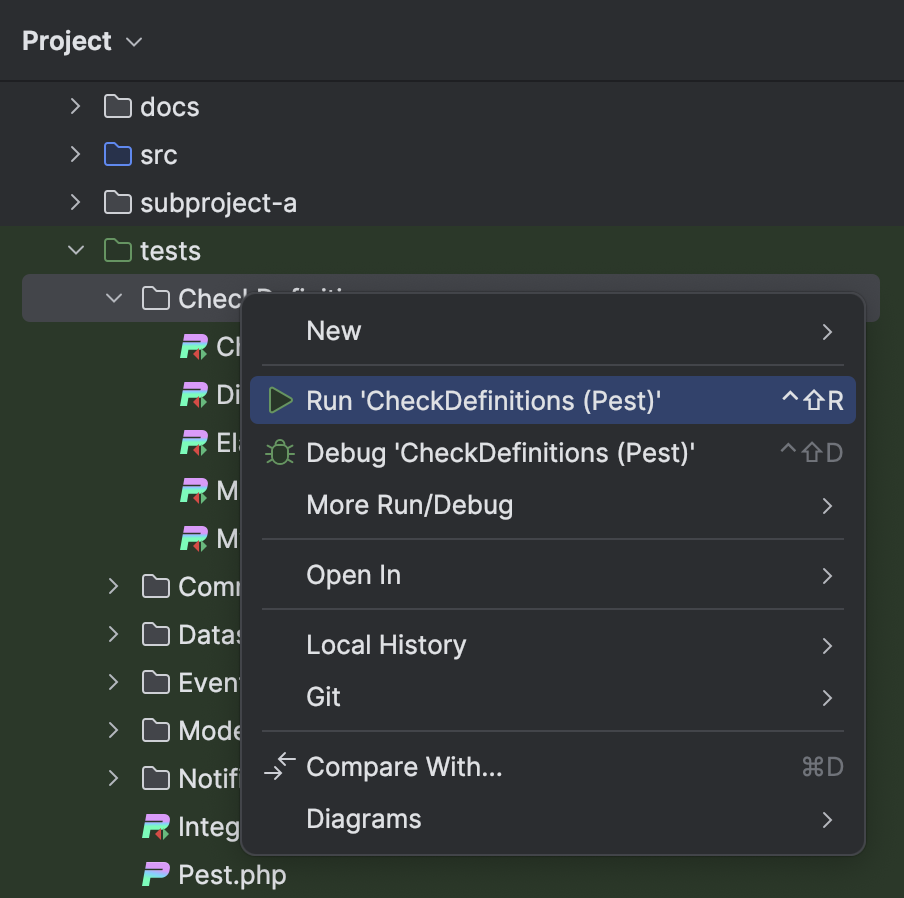Click the Compare With arrow icon

(279, 766)
